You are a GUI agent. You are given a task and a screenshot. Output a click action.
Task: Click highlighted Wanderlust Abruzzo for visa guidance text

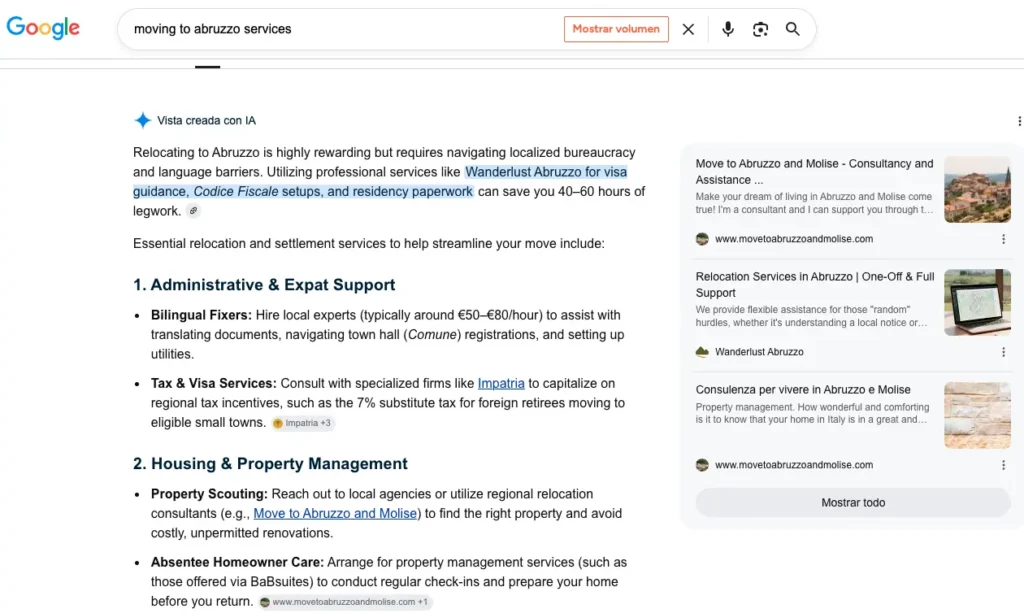546,172
